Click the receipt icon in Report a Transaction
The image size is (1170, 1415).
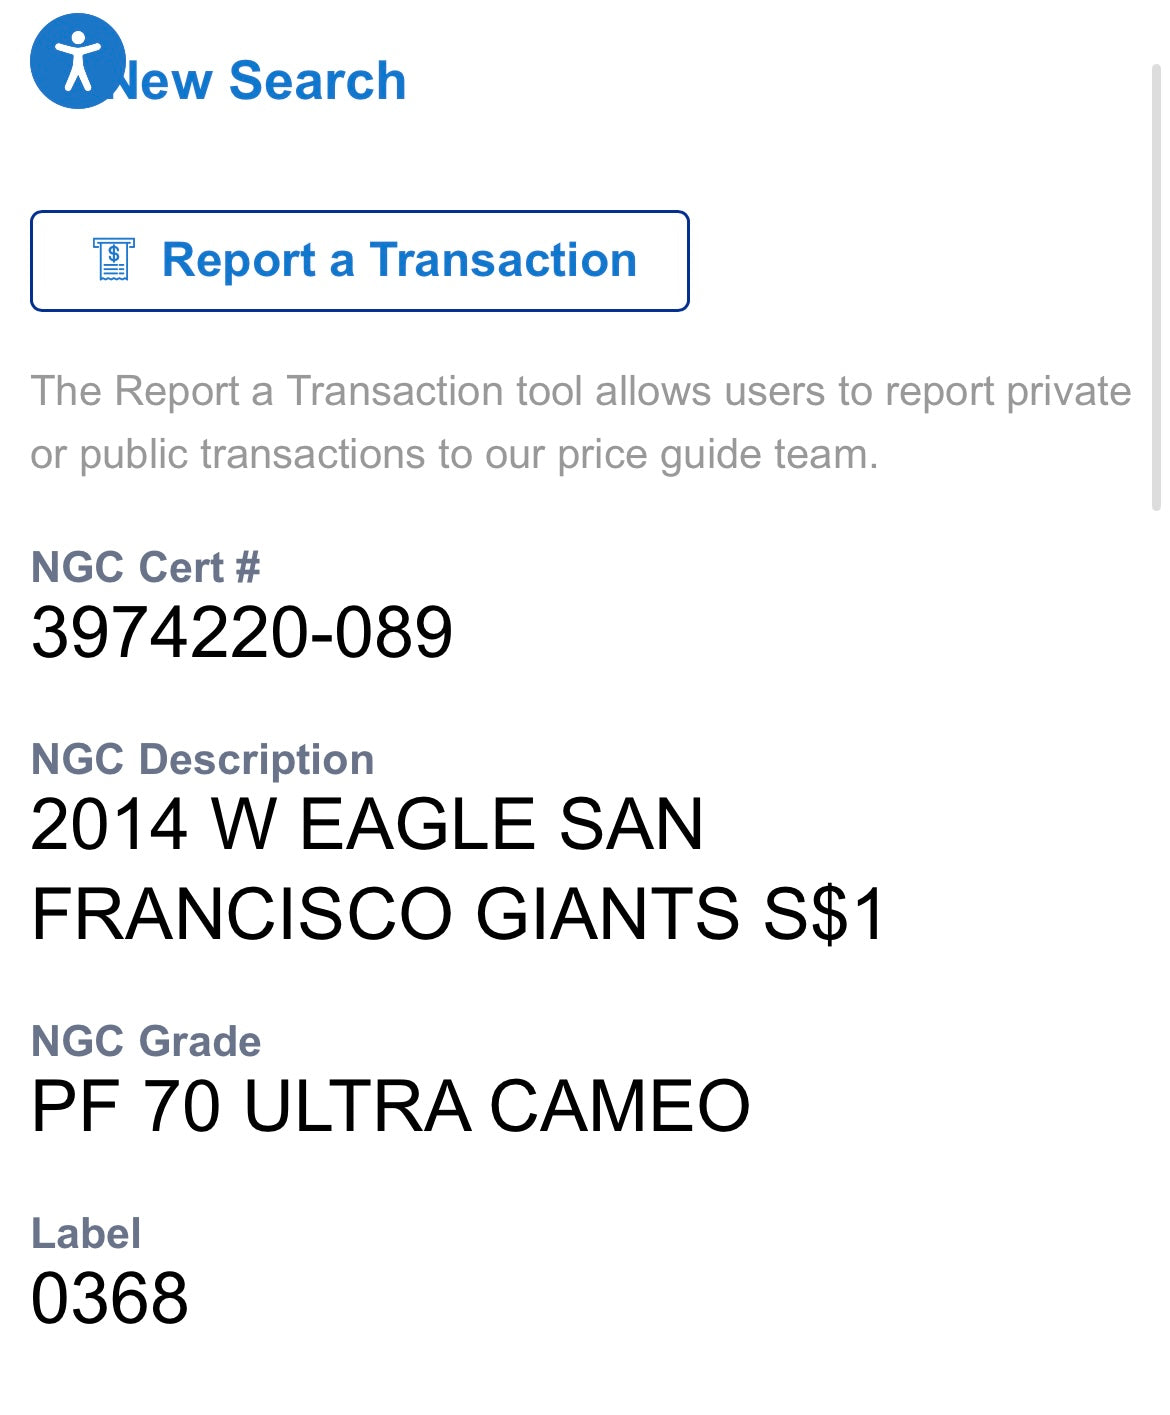tap(114, 260)
